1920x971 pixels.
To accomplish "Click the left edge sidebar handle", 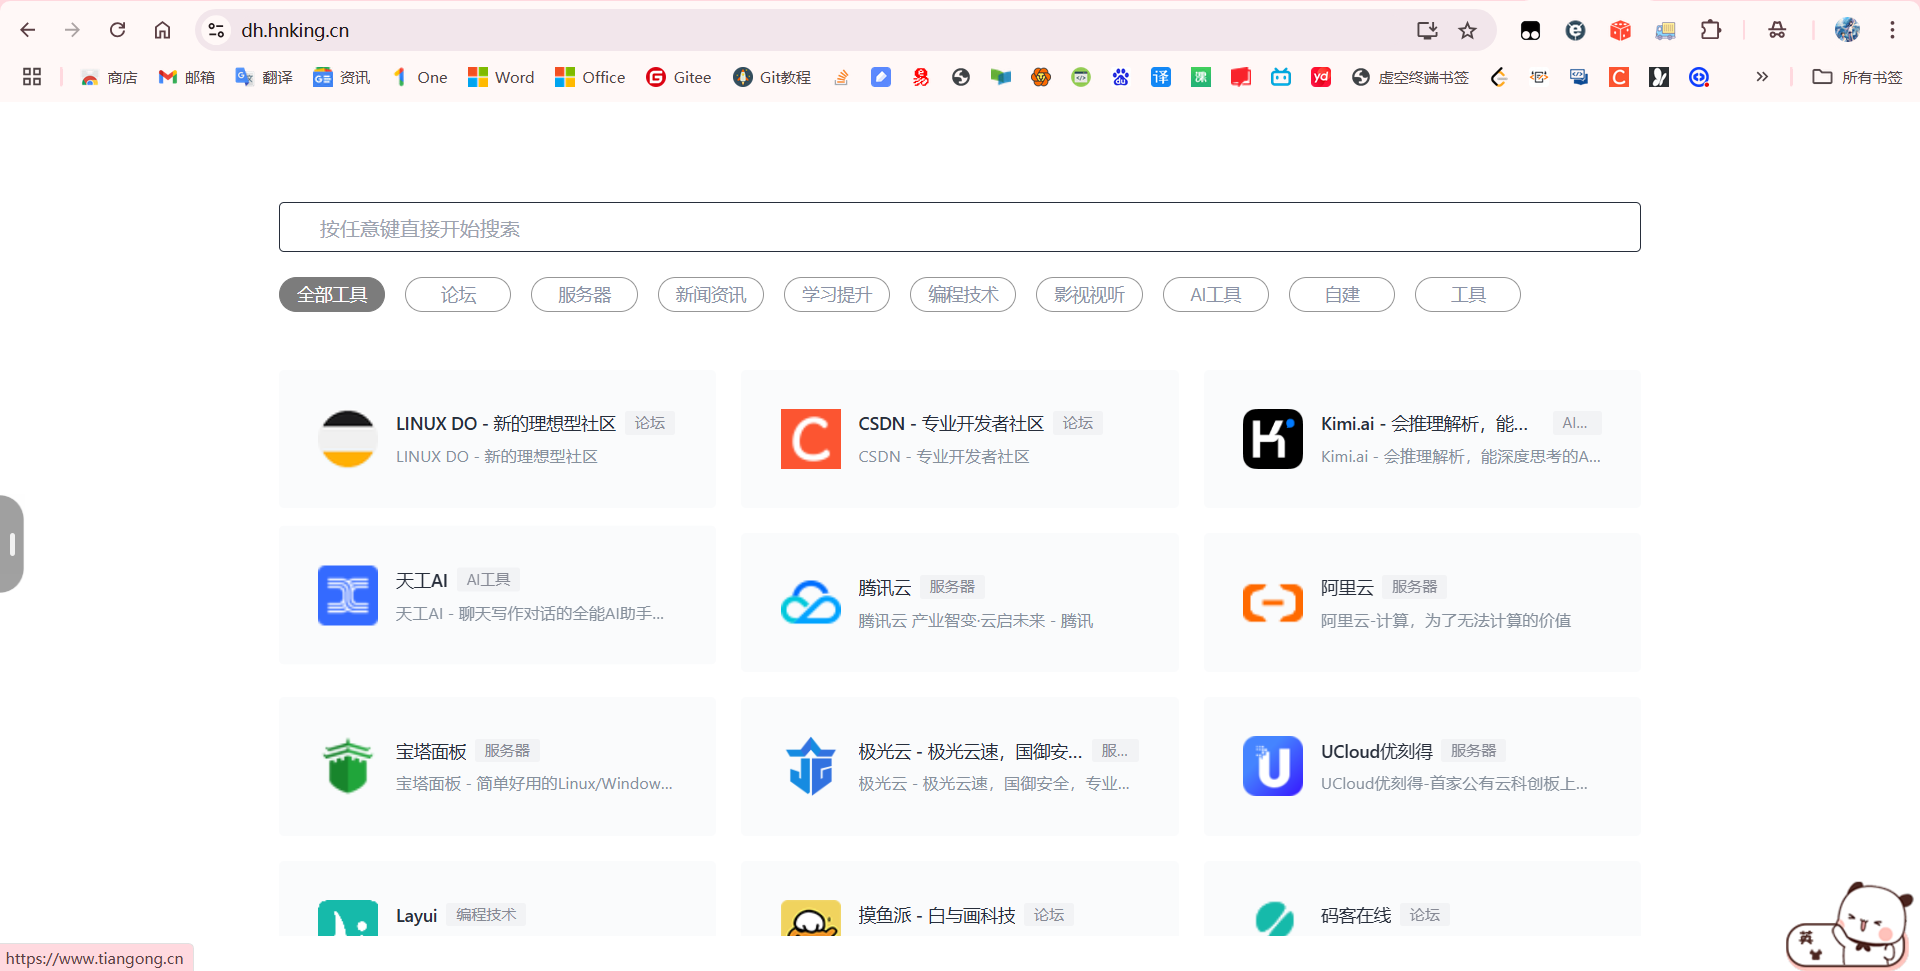I will coord(11,544).
